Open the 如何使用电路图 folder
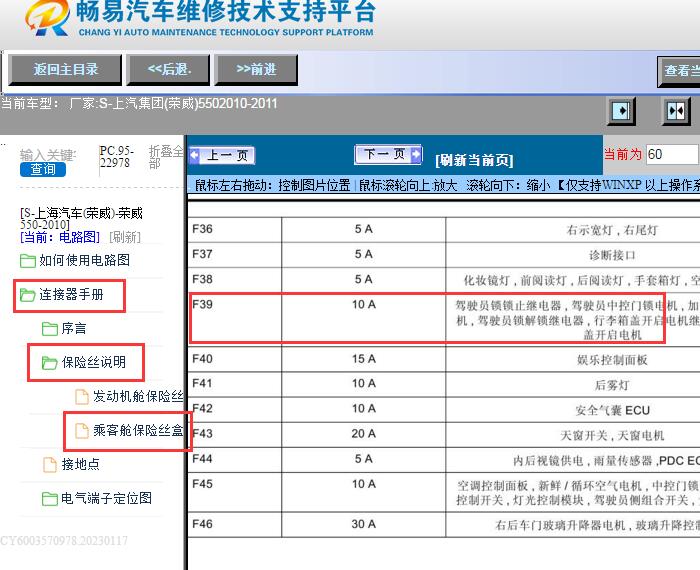This screenshot has width=700, height=570. [84, 260]
